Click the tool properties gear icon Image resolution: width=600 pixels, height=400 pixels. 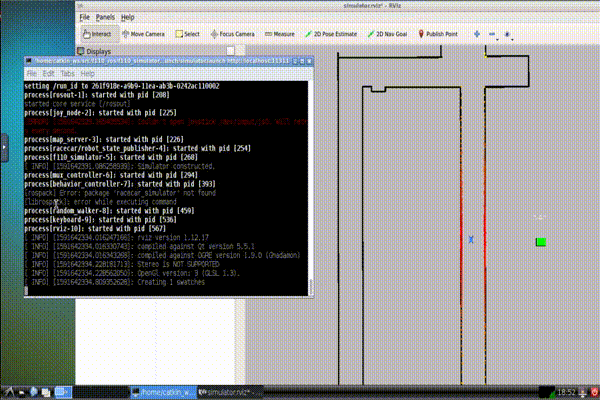(507, 34)
